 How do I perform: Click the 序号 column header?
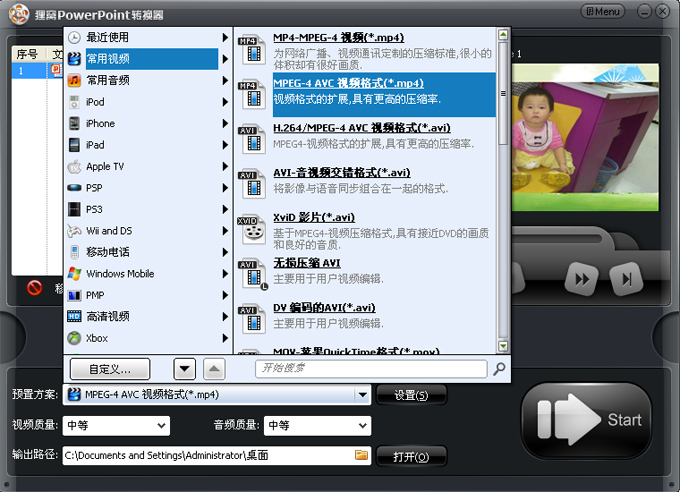(29, 54)
